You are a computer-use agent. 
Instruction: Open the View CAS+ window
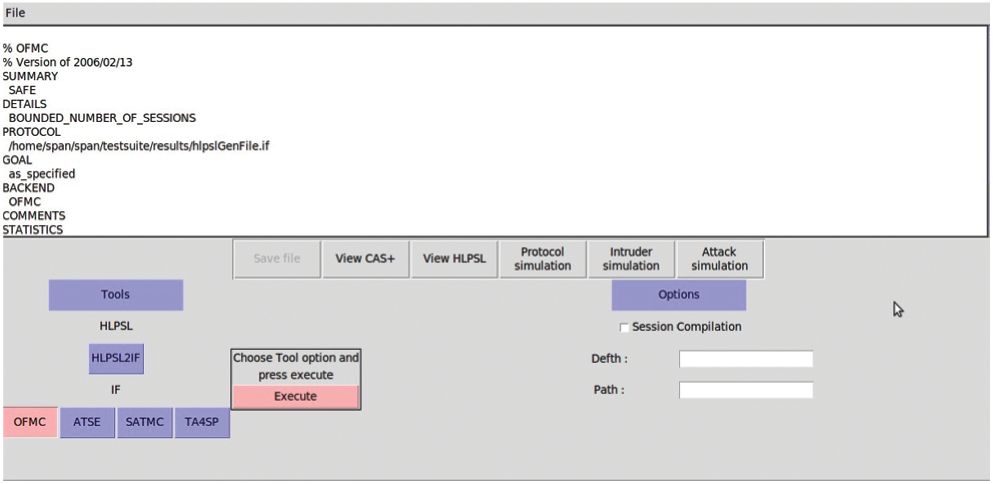point(365,259)
